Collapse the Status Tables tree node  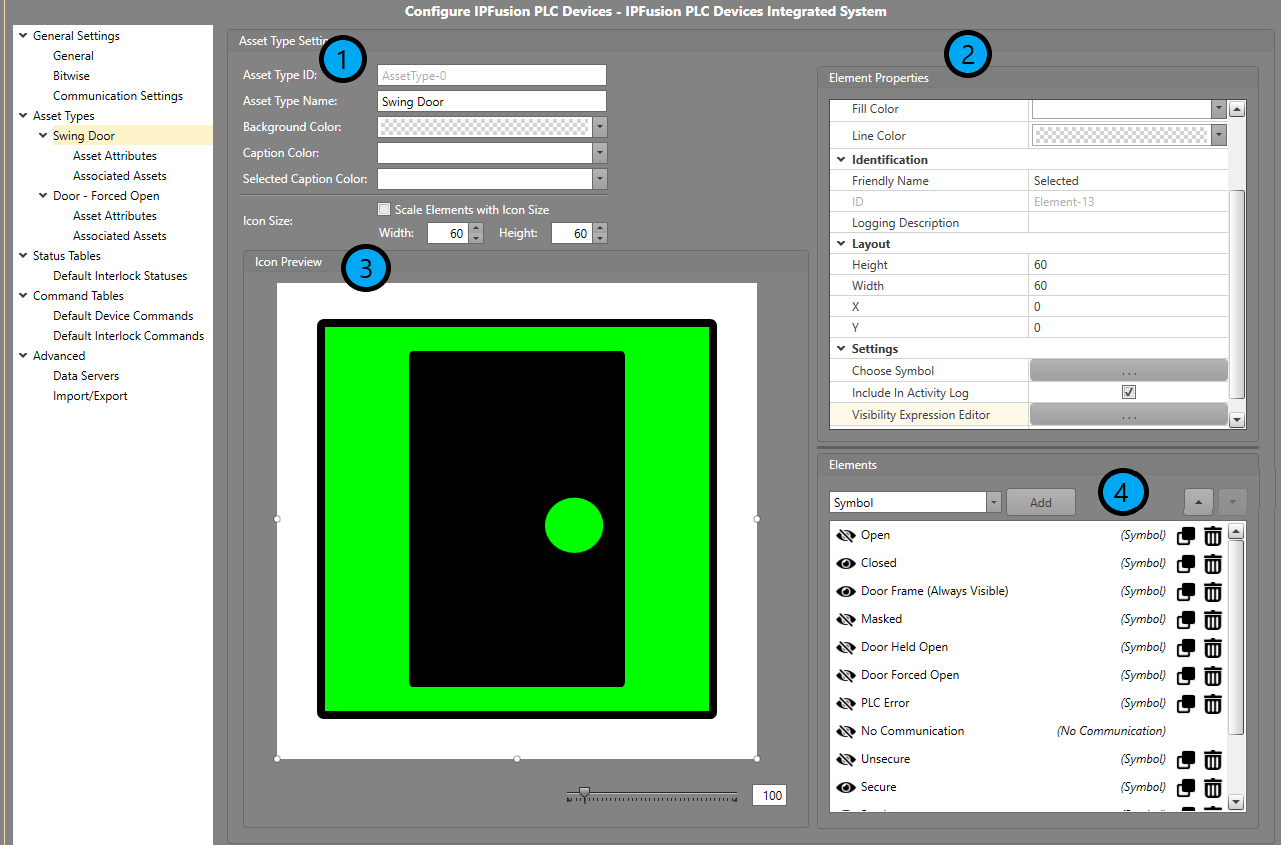23,256
